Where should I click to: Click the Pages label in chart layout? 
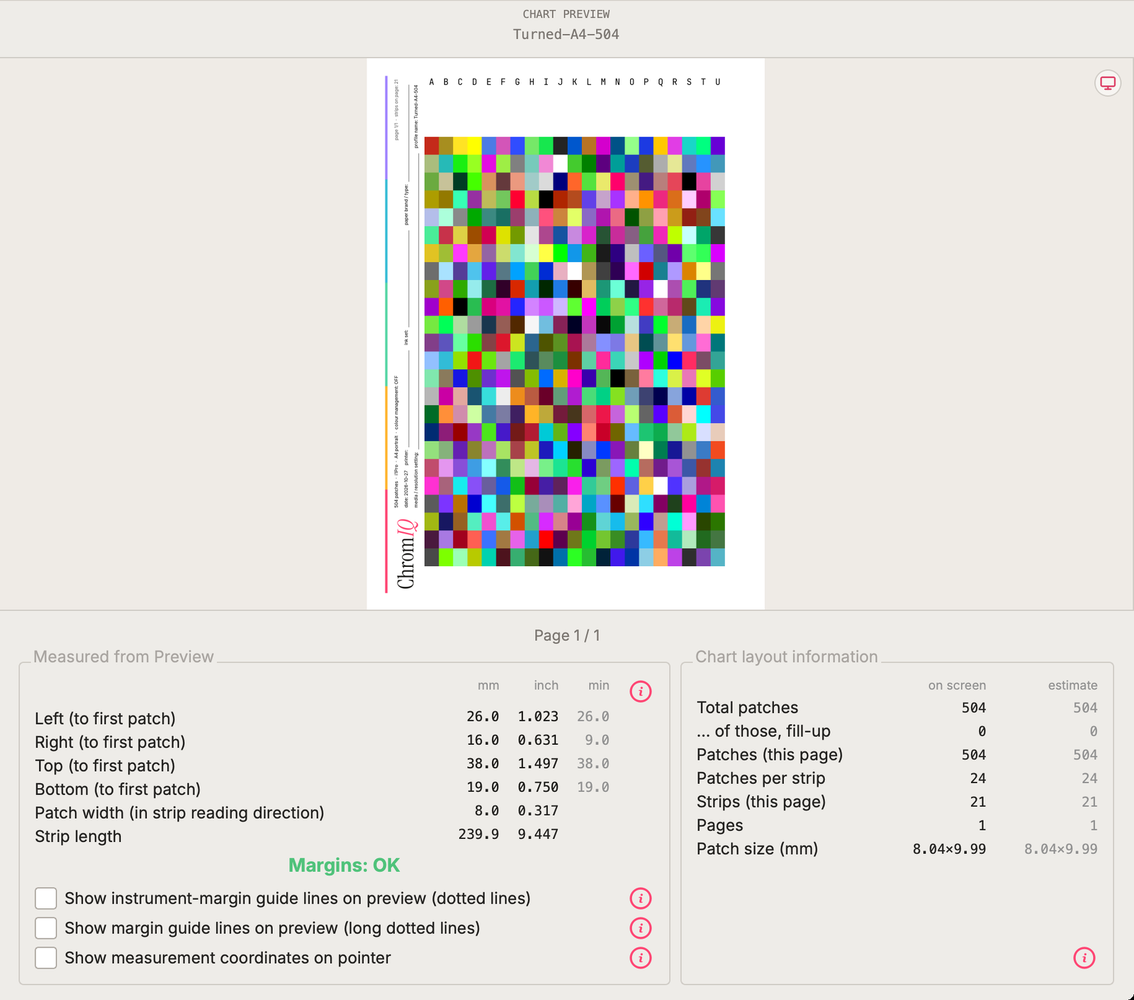[720, 825]
